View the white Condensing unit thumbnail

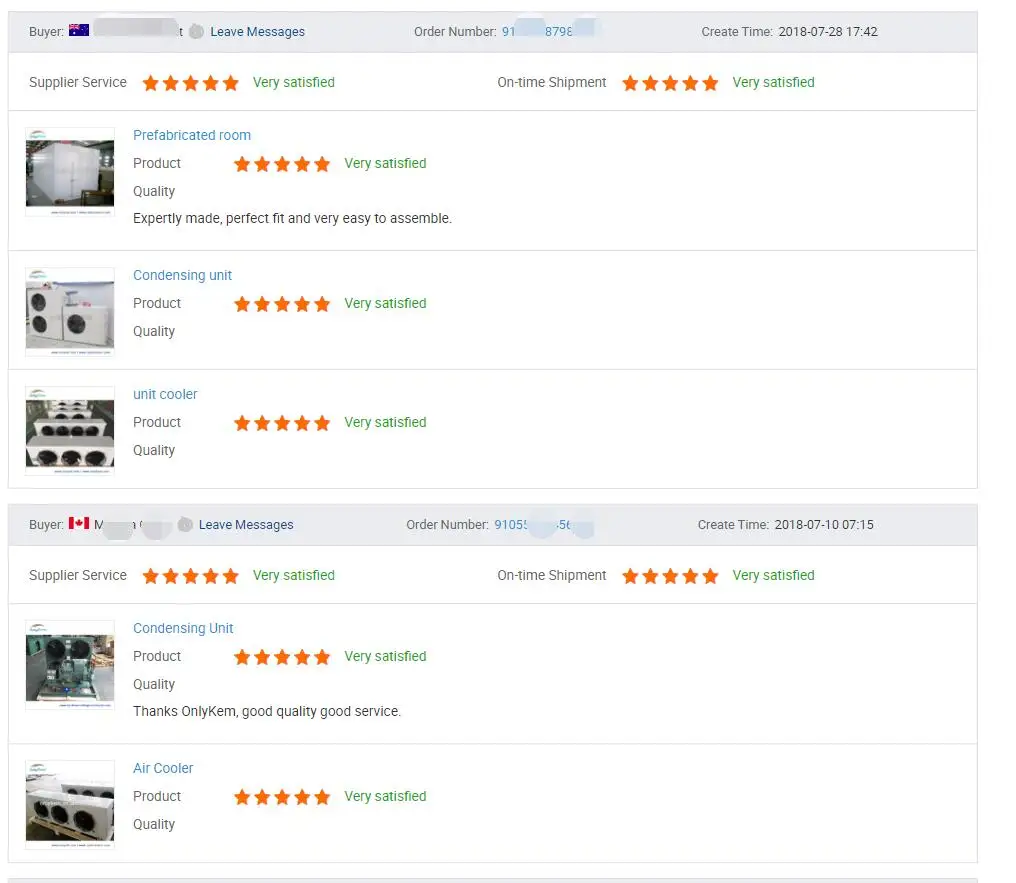70,312
